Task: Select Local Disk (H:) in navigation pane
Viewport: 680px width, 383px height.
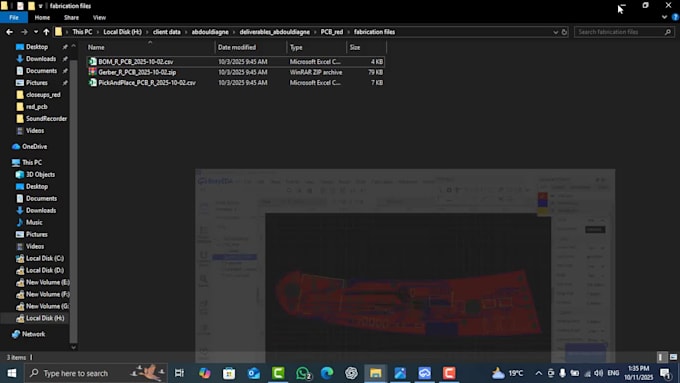Action: 45,318
